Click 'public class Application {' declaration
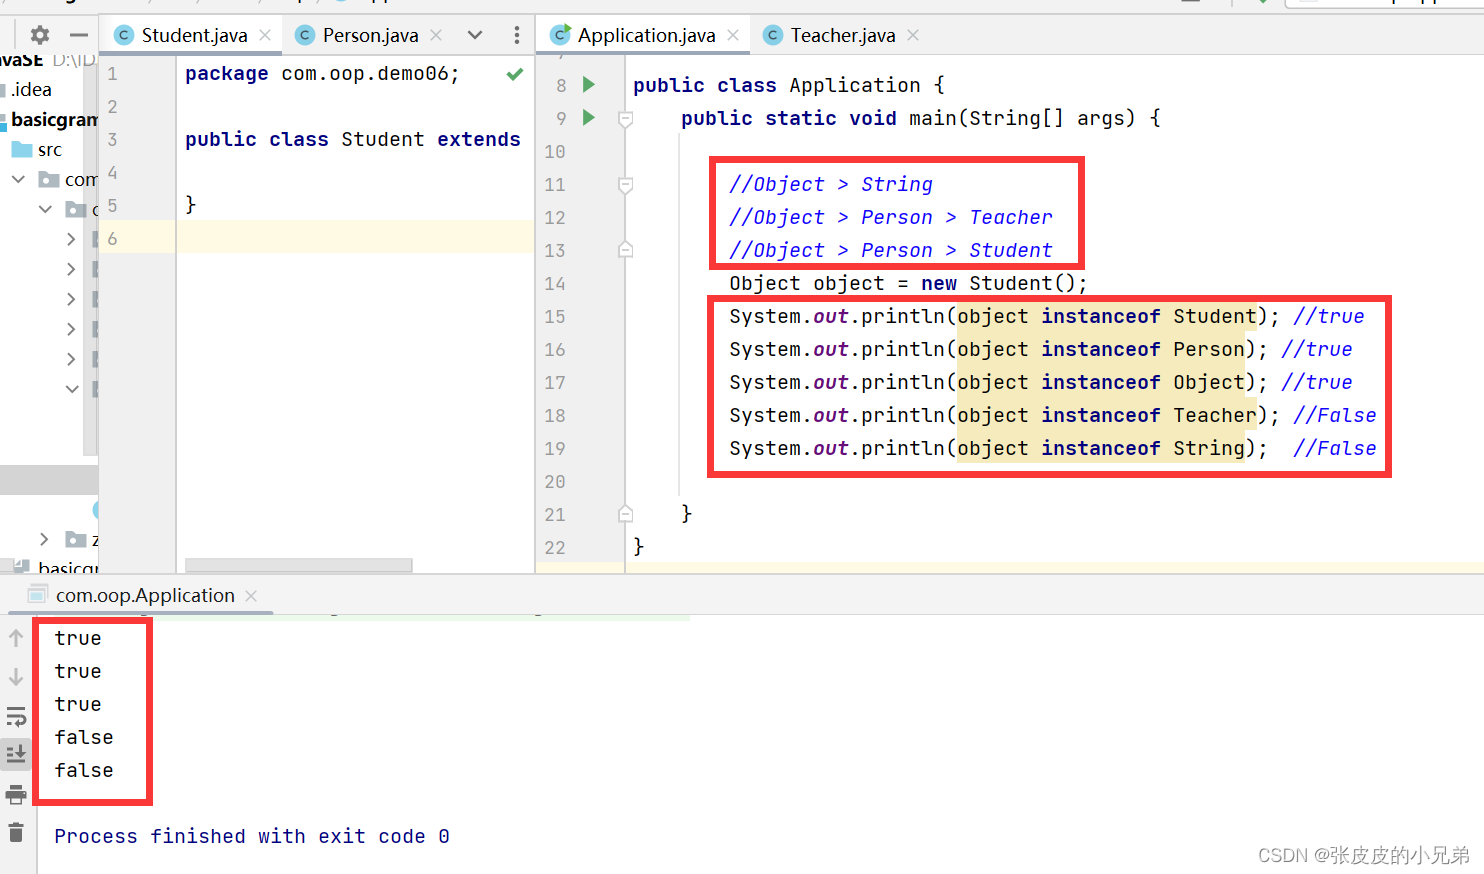The image size is (1484, 874). pyautogui.click(x=789, y=85)
